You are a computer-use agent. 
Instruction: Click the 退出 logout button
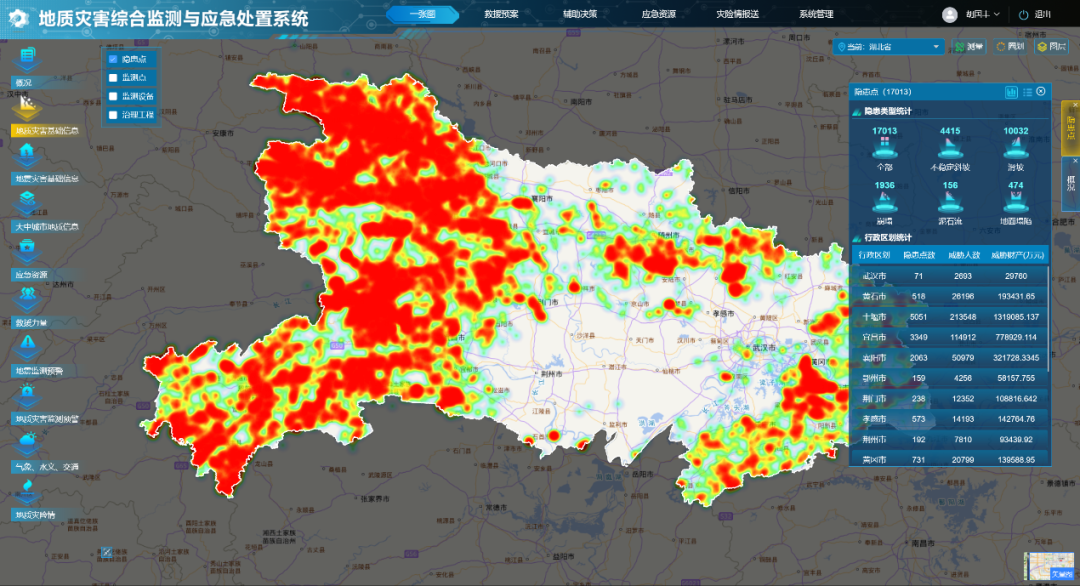click(1035, 14)
